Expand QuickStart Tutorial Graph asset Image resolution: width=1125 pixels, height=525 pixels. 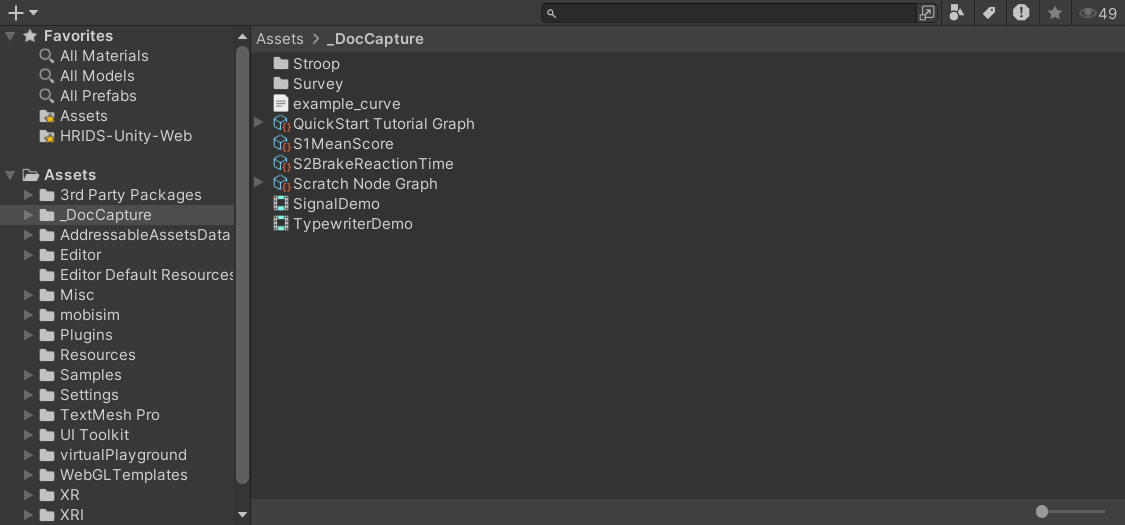[259, 123]
